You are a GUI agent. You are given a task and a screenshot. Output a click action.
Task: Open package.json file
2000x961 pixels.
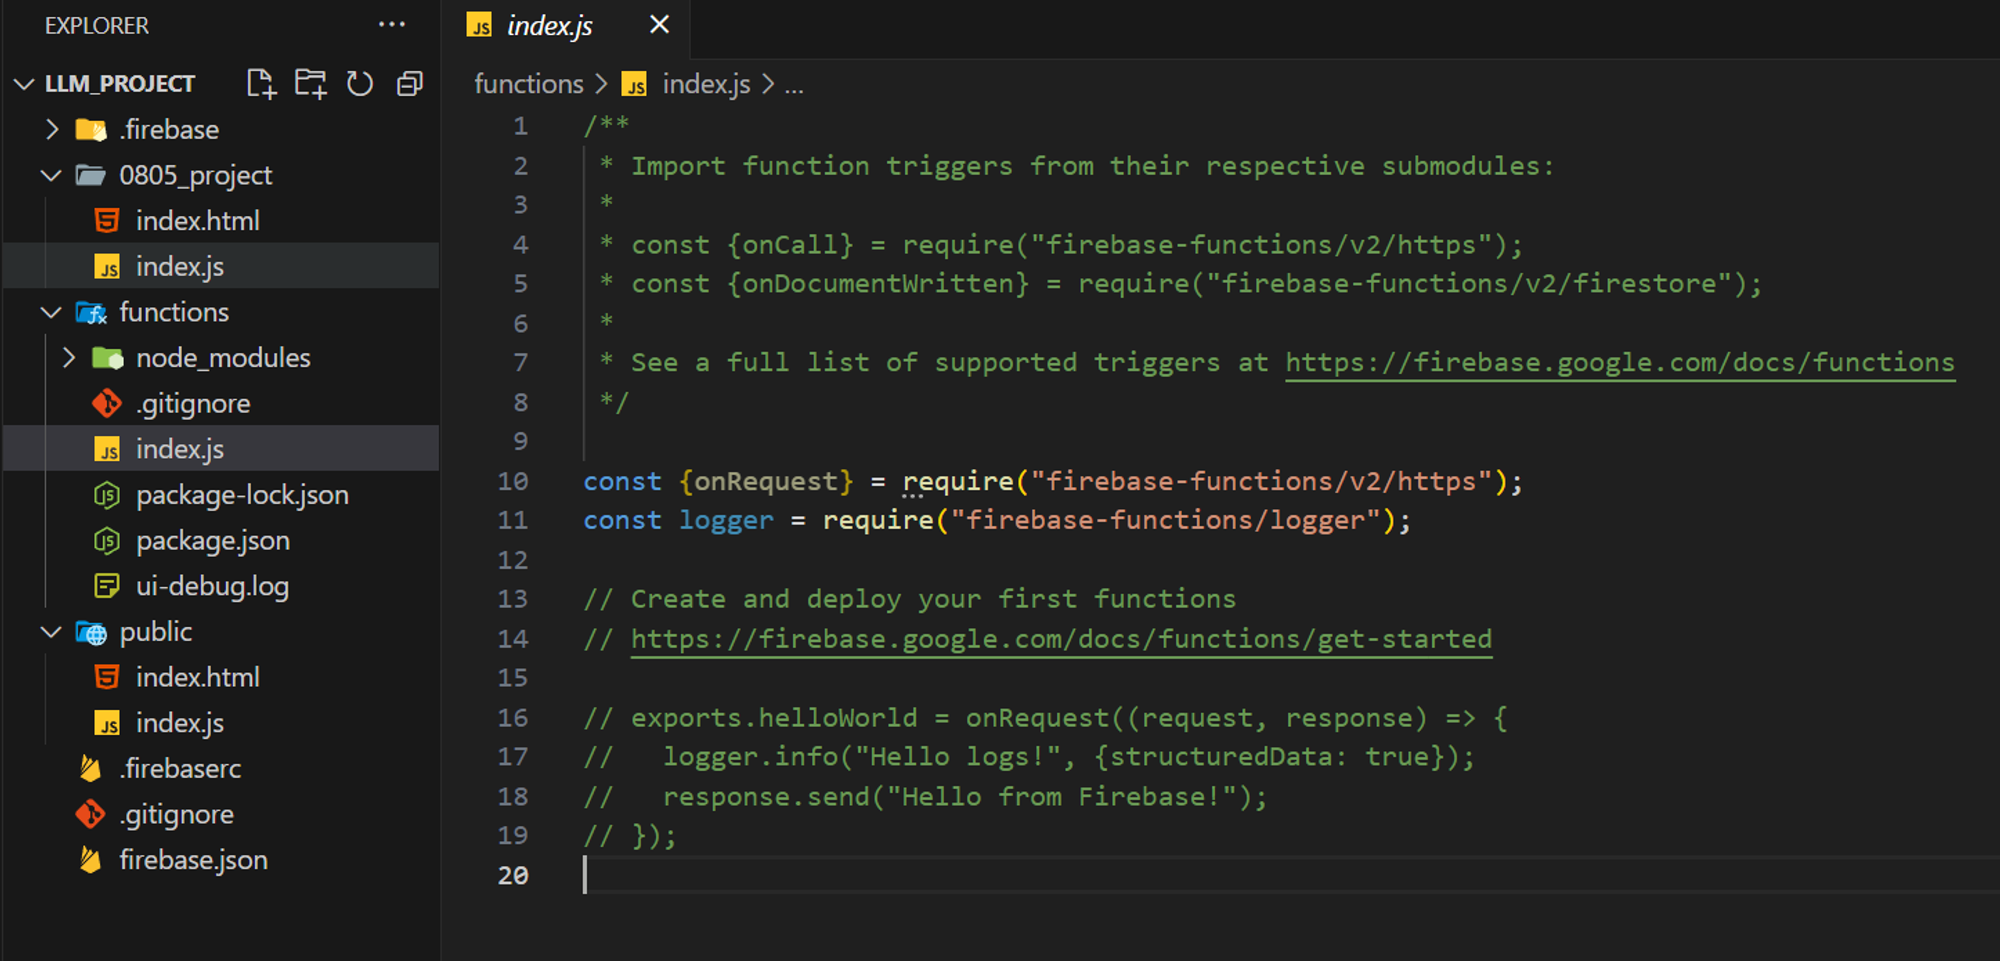click(213, 541)
